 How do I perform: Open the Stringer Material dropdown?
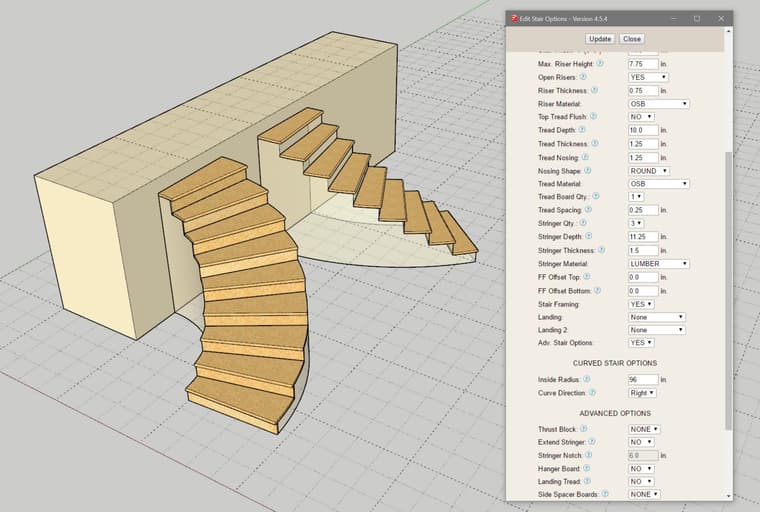tap(659, 264)
